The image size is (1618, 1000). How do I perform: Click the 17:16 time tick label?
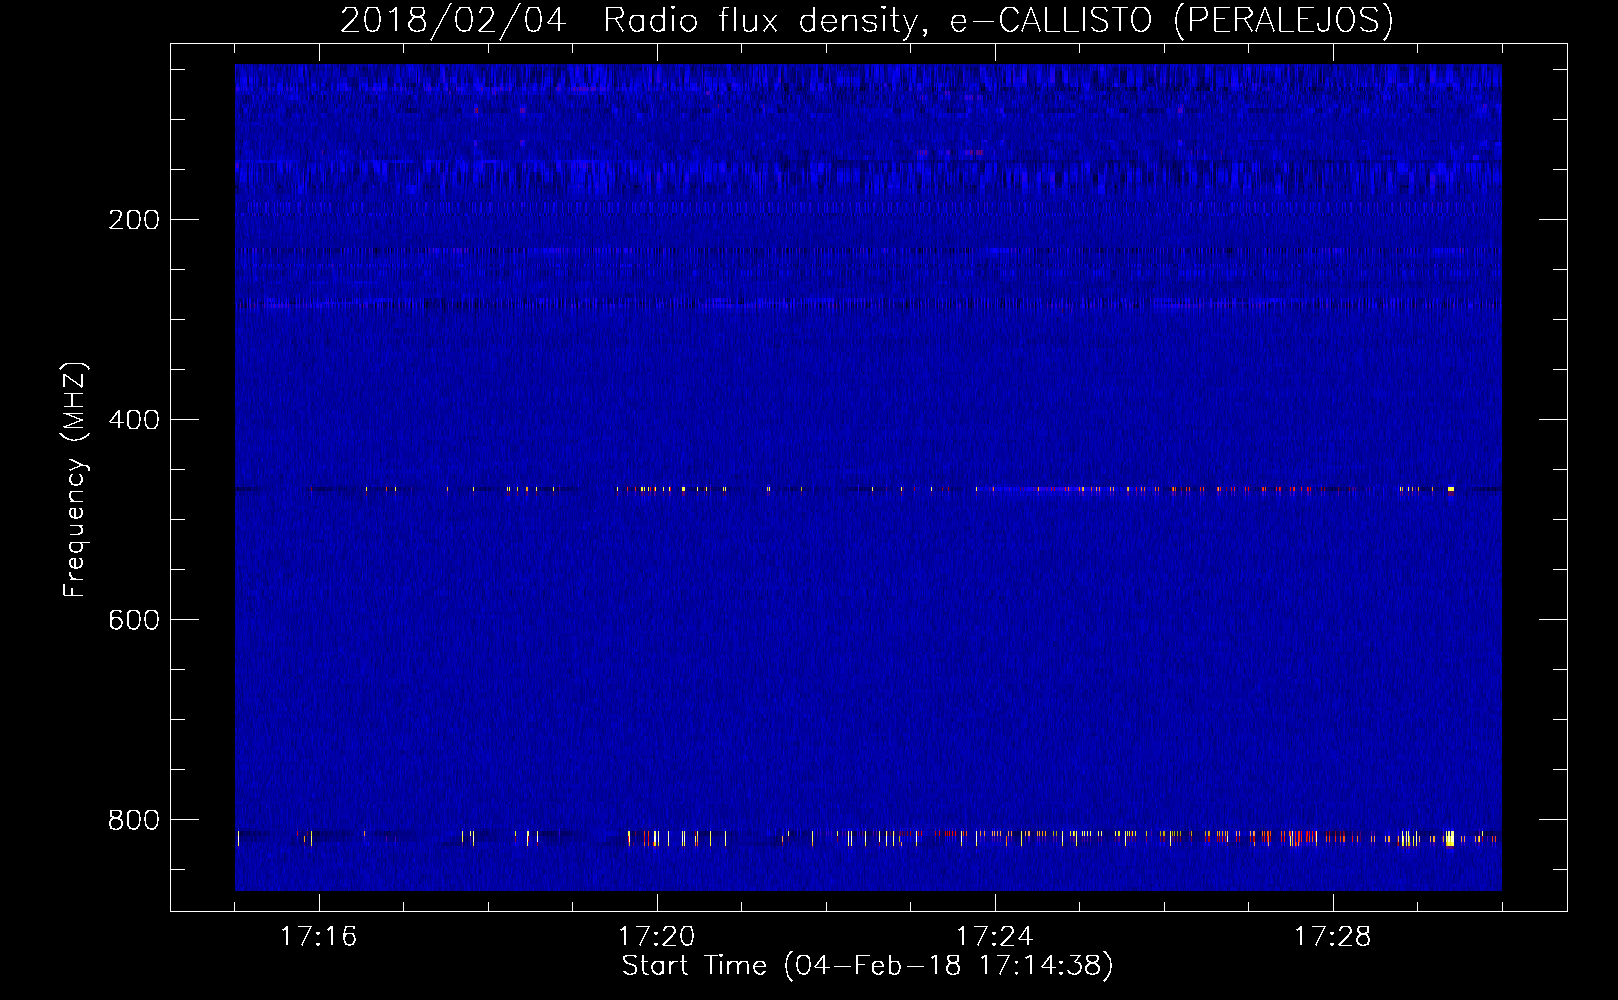[318, 937]
